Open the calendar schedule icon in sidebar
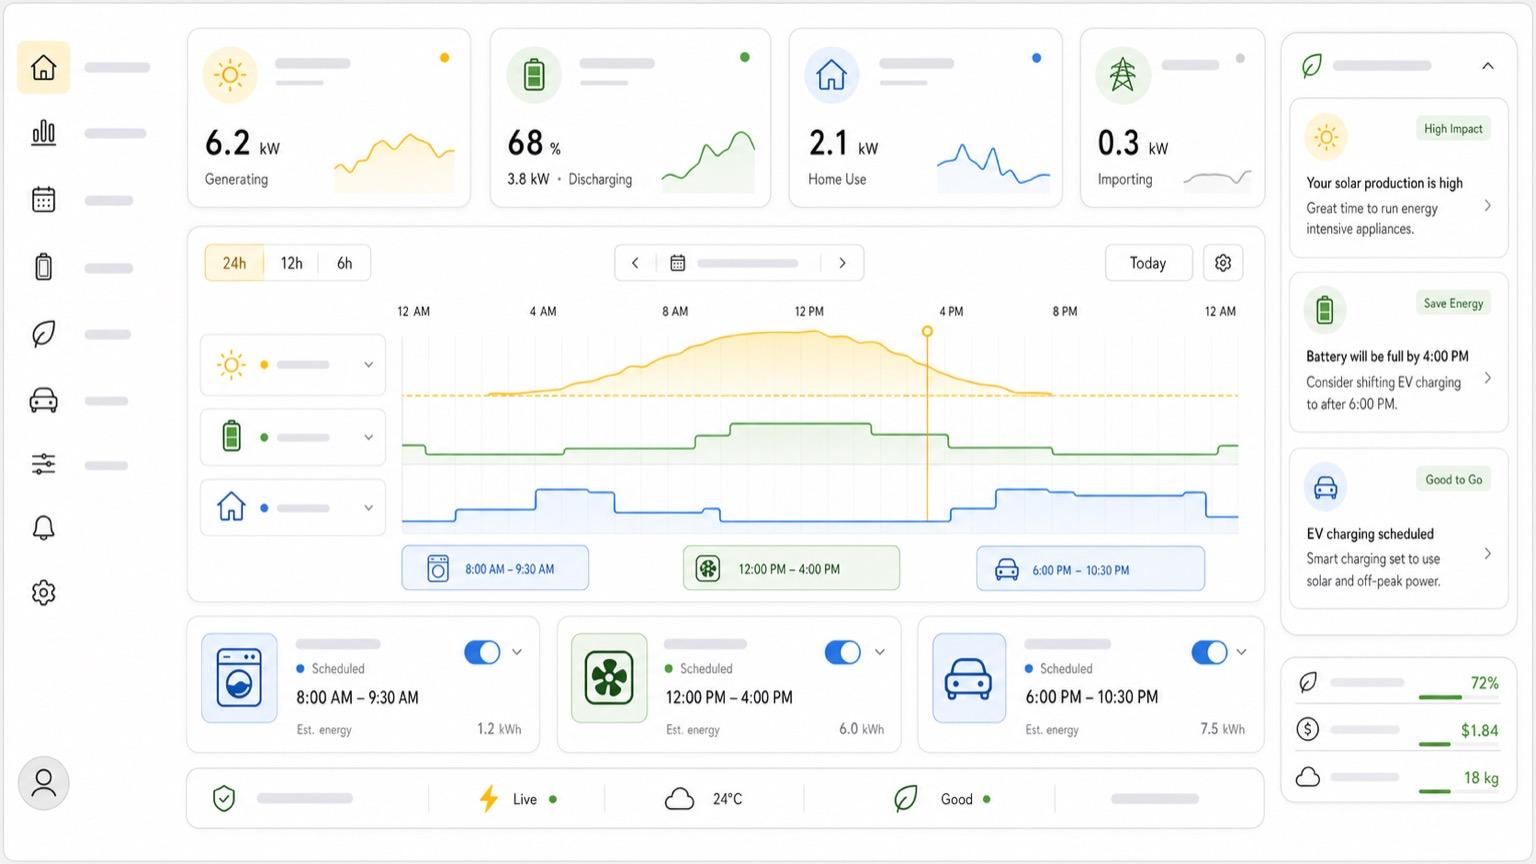This screenshot has height=864, width=1536. (x=43, y=199)
